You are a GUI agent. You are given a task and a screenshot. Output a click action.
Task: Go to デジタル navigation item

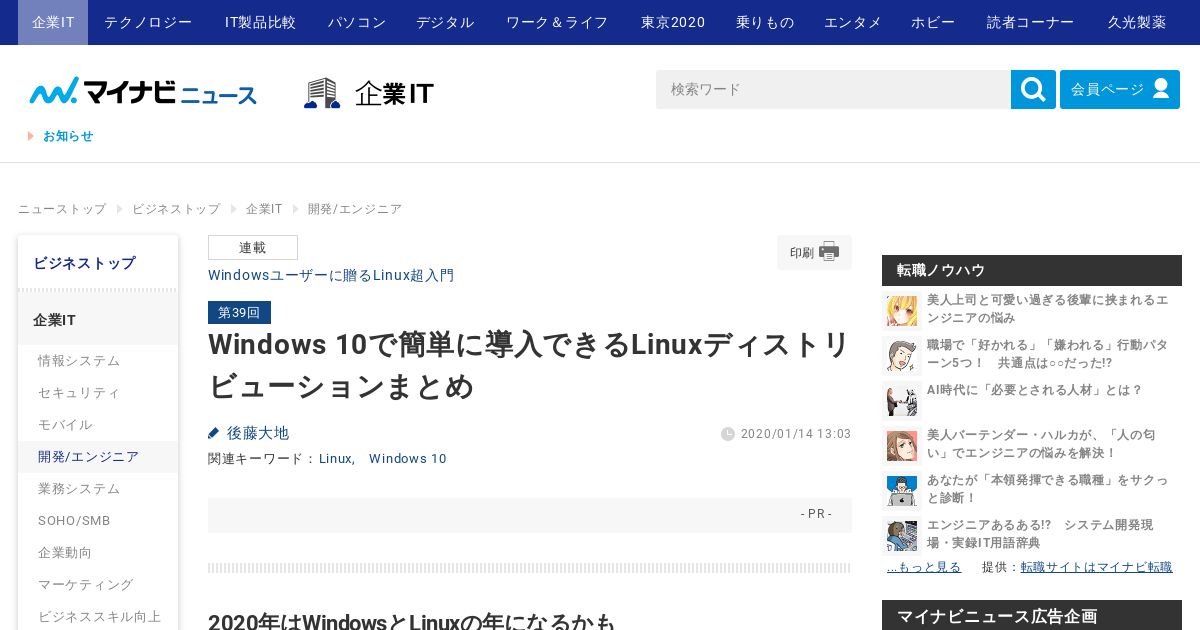[445, 22]
